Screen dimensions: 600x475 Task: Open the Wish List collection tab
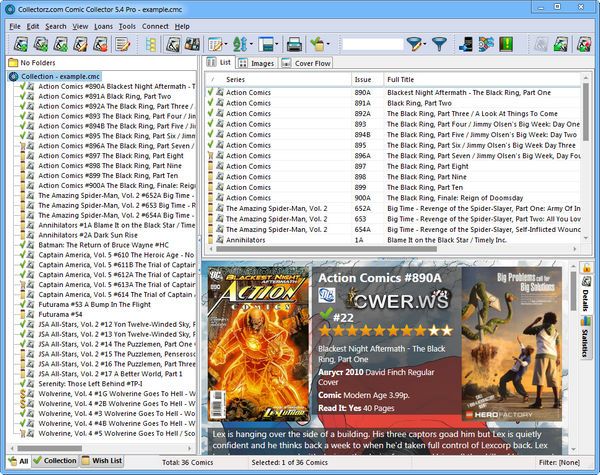(100, 461)
